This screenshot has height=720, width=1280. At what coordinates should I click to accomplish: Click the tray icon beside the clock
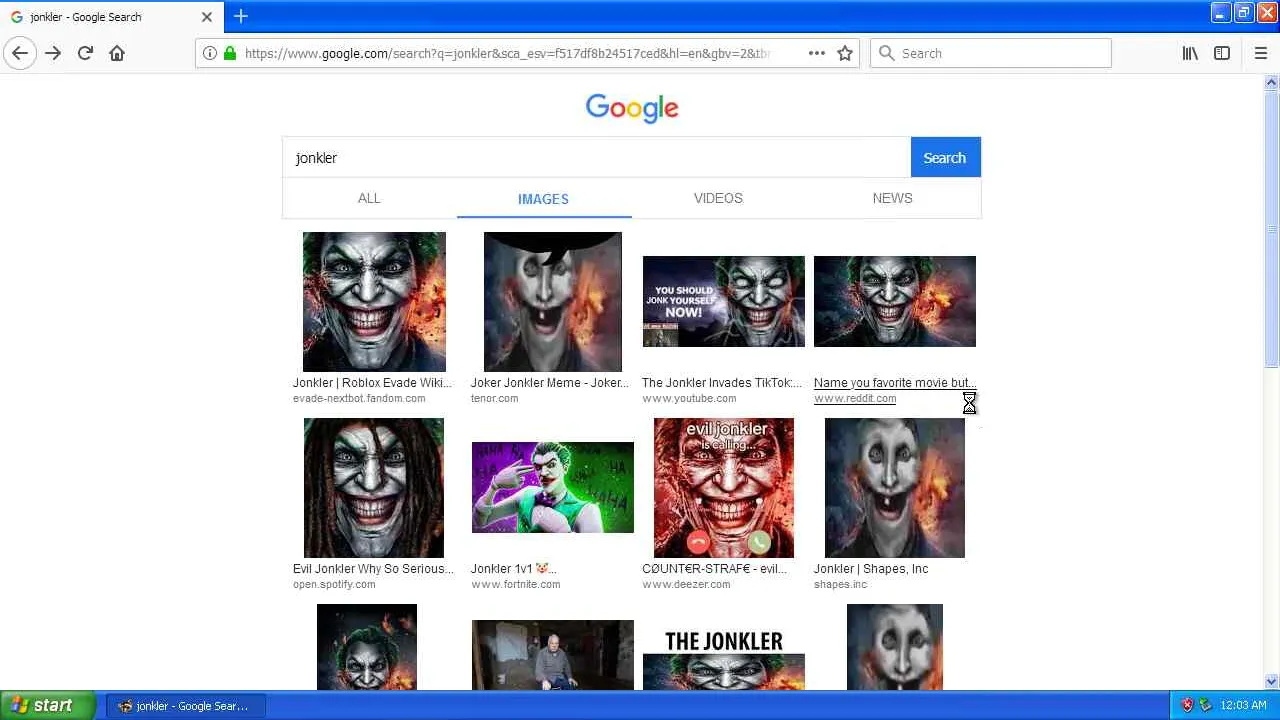[x=1205, y=705]
